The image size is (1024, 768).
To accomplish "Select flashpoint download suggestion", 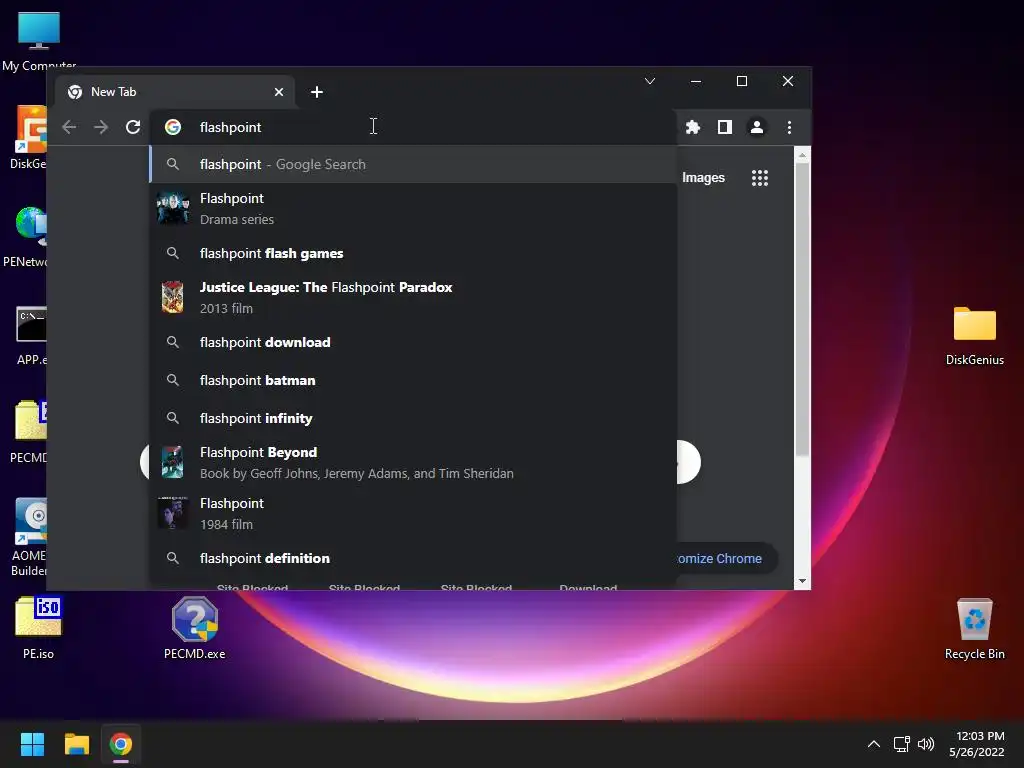I will coord(413,342).
